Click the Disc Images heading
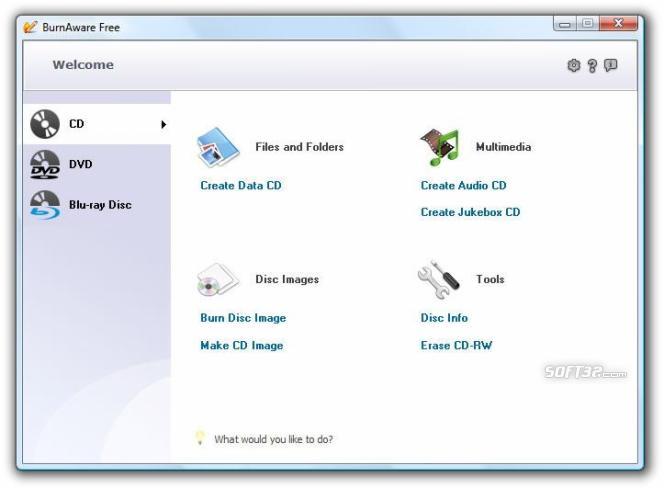Screen dimensions: 664x489 (287, 279)
